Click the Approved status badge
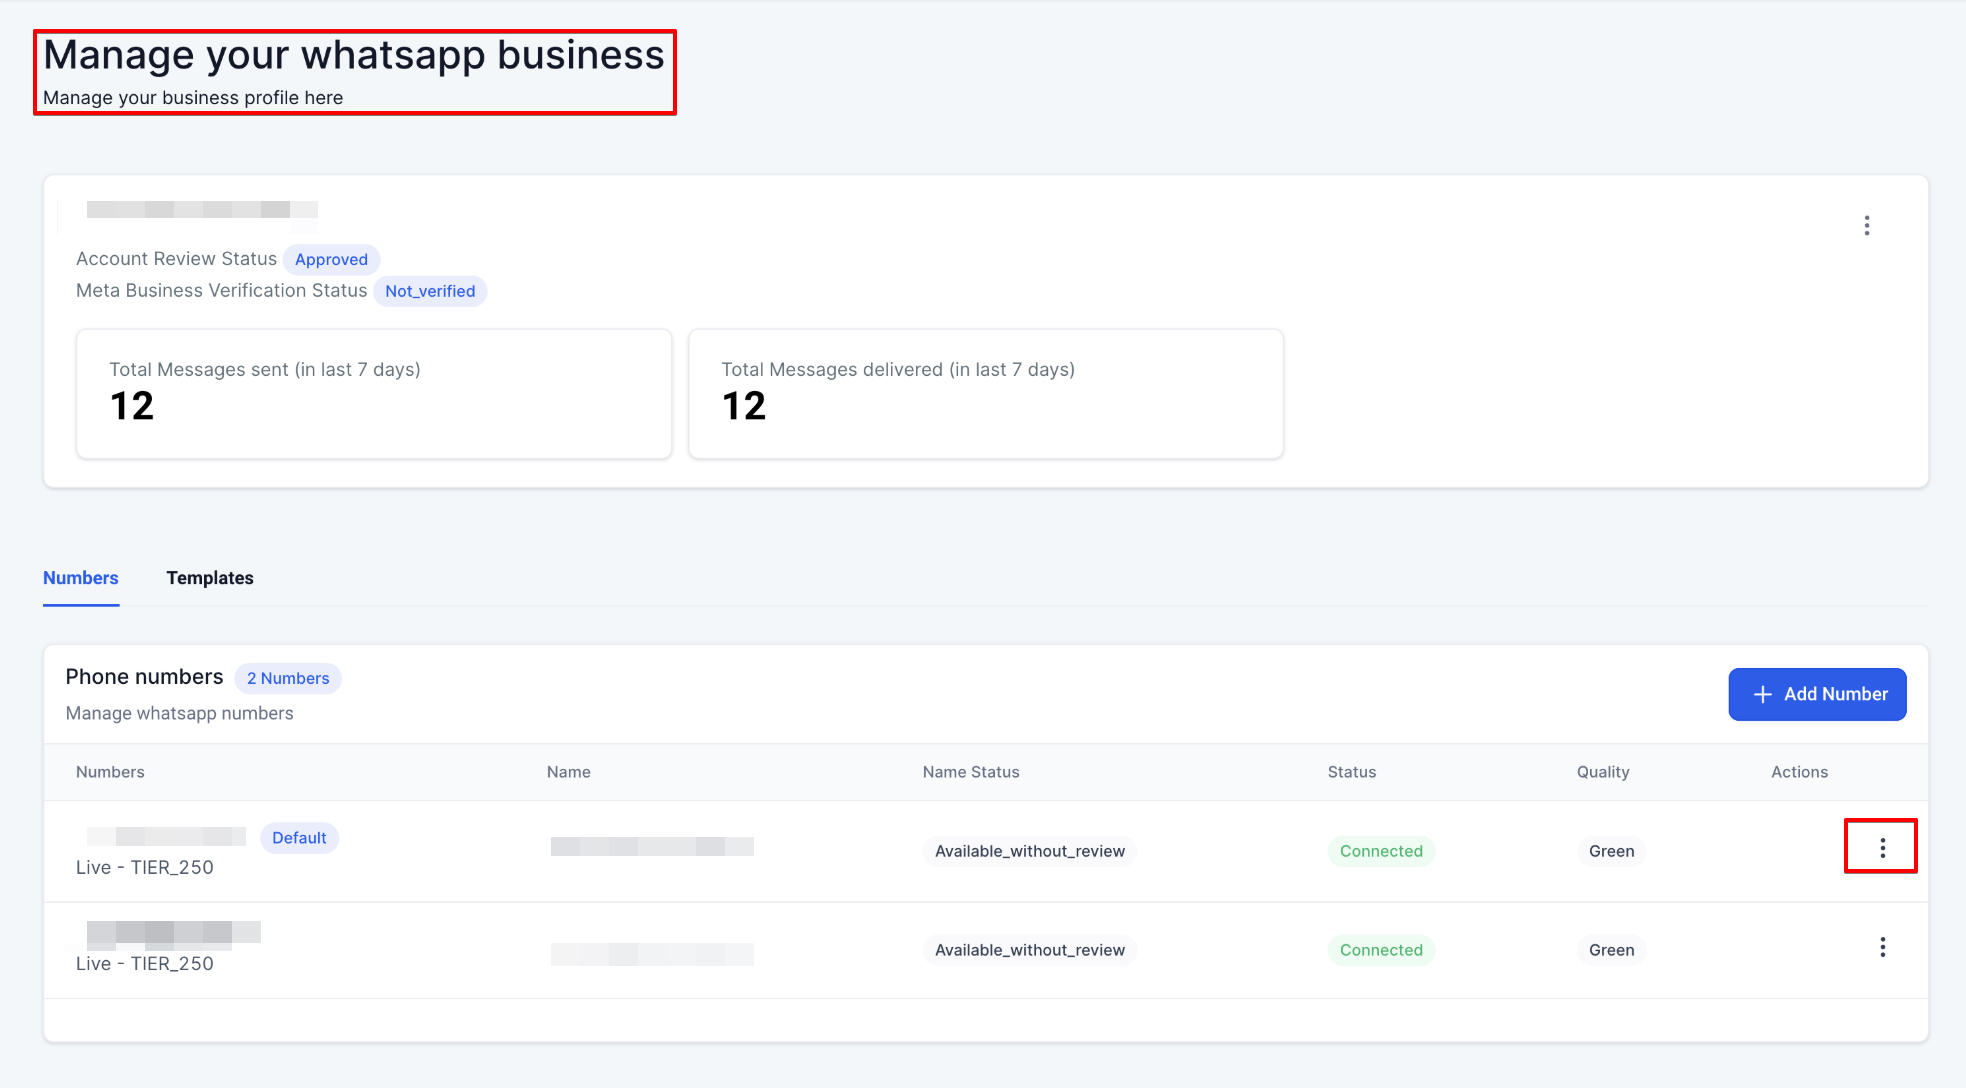1966x1088 pixels. click(331, 259)
